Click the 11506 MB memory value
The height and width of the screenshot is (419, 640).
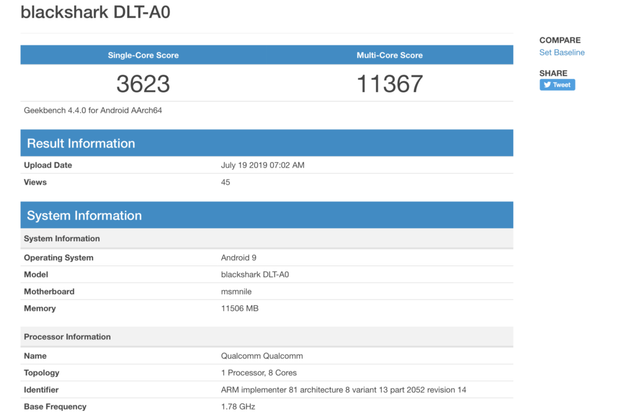click(239, 308)
